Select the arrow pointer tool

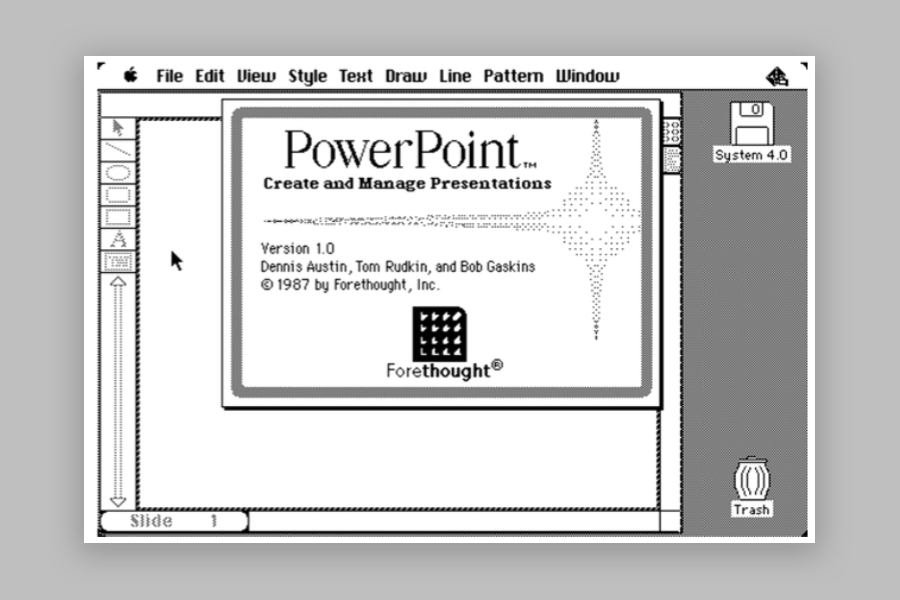click(118, 128)
